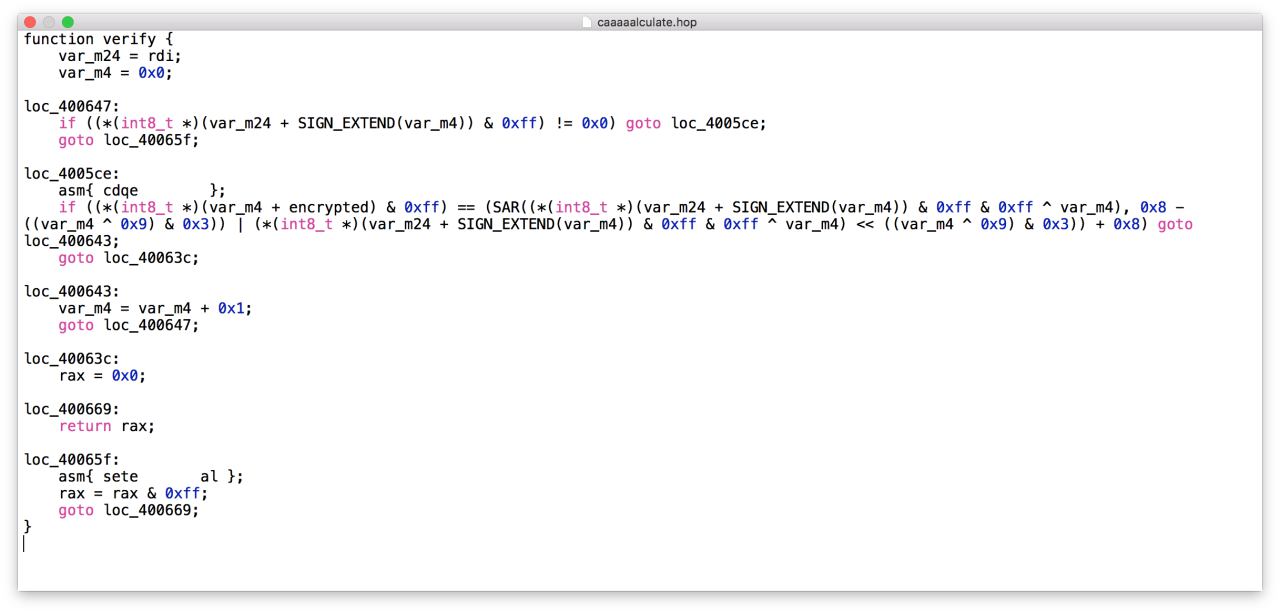Click the 'asm{ sete al };' line

[150, 477]
